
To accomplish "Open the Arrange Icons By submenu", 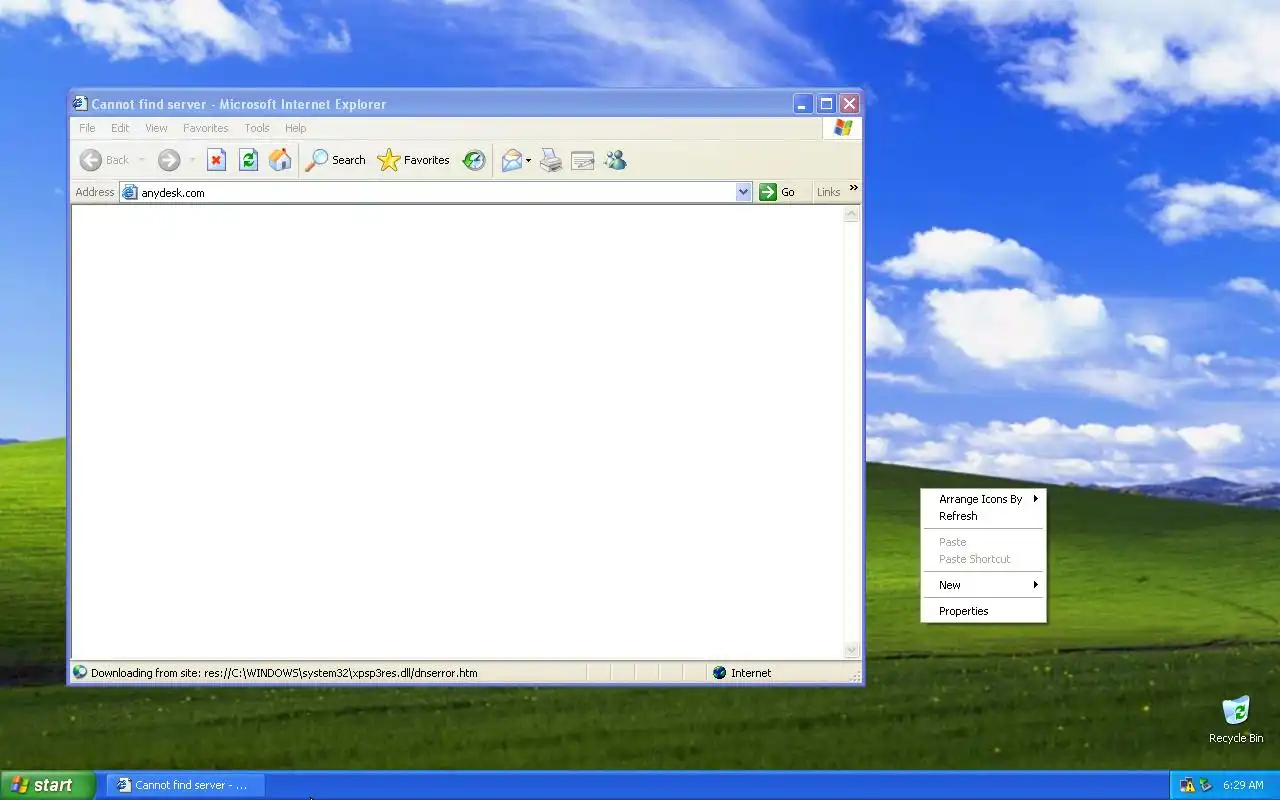I will click(x=984, y=499).
